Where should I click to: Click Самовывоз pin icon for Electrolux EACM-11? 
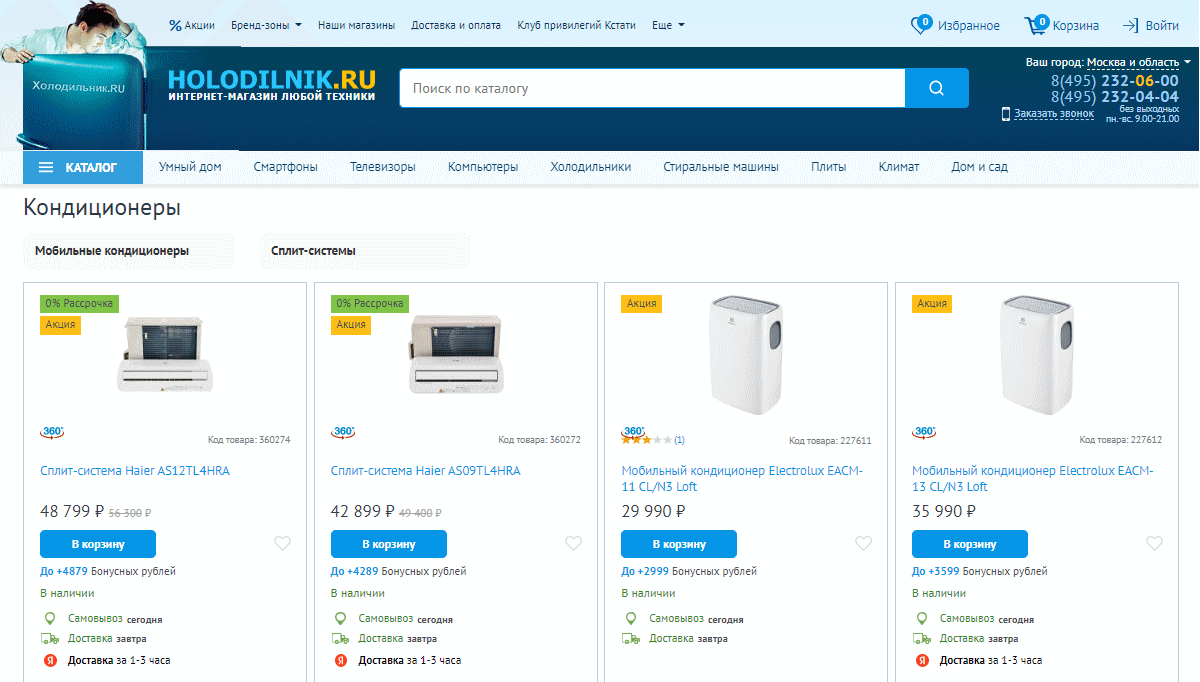[631, 618]
